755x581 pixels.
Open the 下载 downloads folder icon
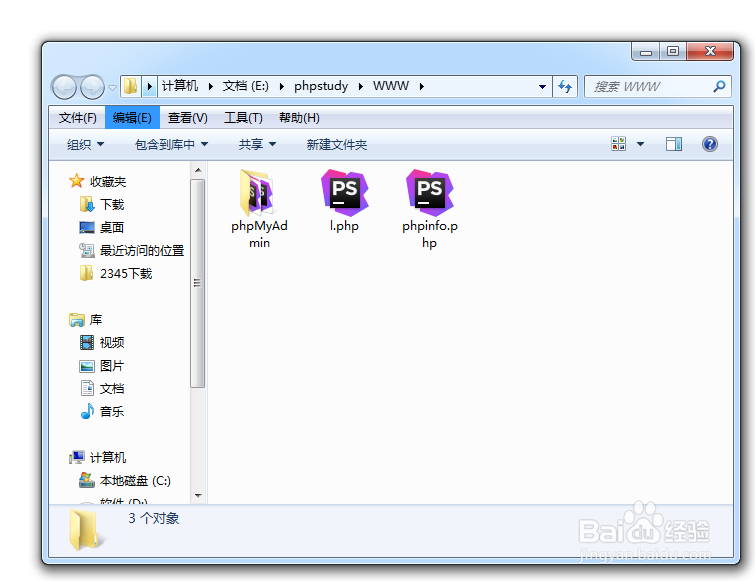tap(87, 204)
